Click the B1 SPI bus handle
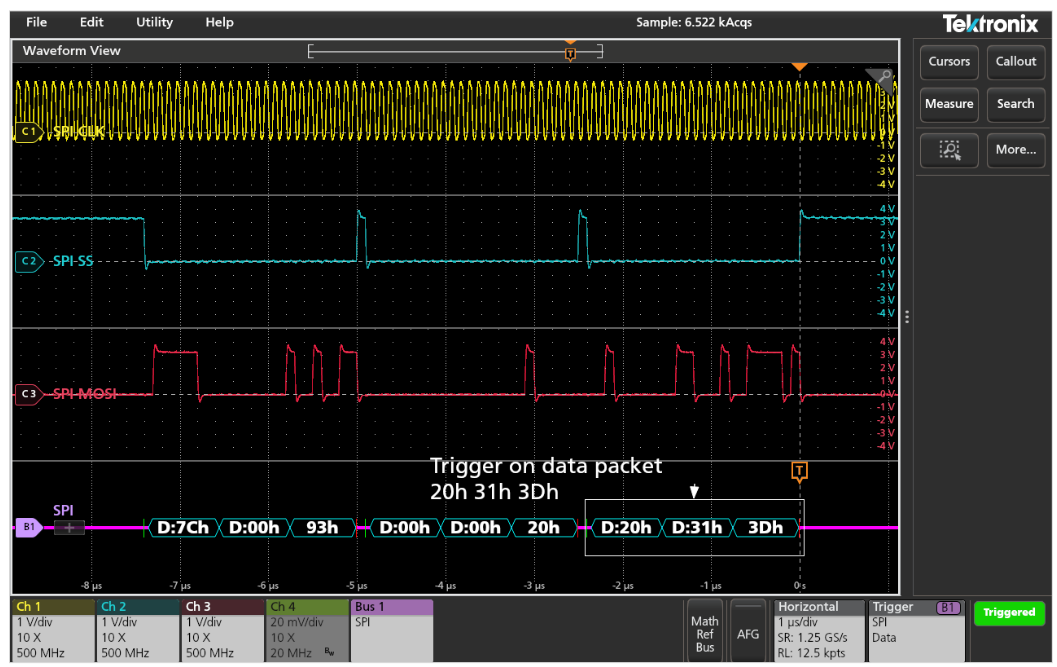This screenshot has height=667, width=1057. pyautogui.click(x=28, y=527)
